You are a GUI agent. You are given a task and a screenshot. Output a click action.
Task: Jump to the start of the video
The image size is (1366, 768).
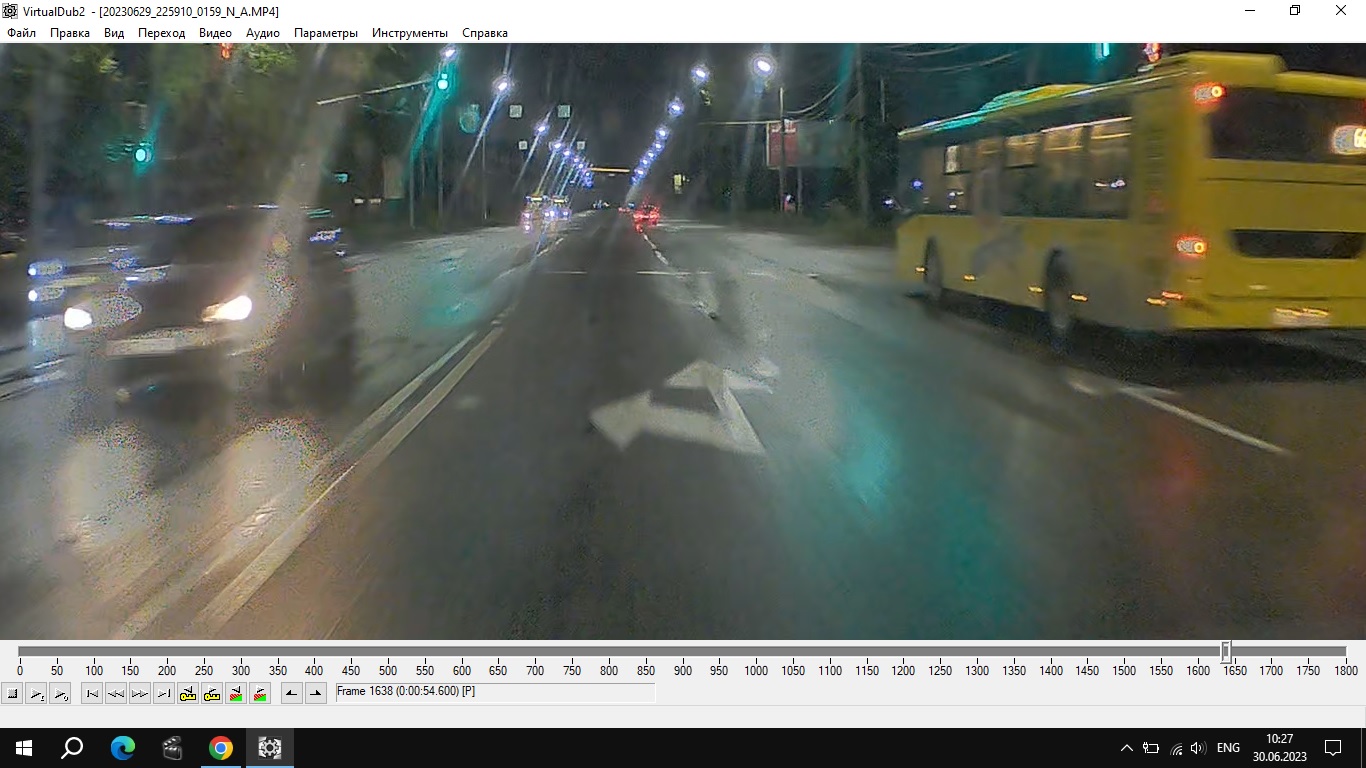(92, 693)
